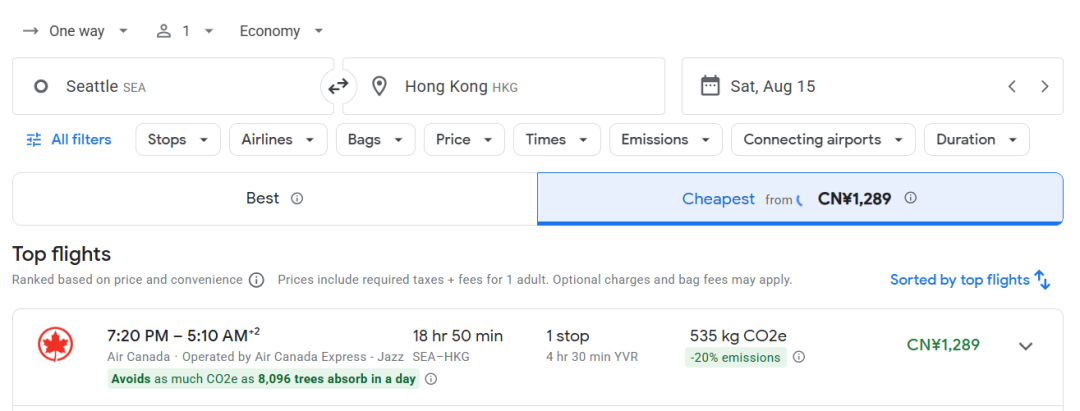Open All filters panel
The width and height of the screenshot is (1080, 411).
coord(69,140)
